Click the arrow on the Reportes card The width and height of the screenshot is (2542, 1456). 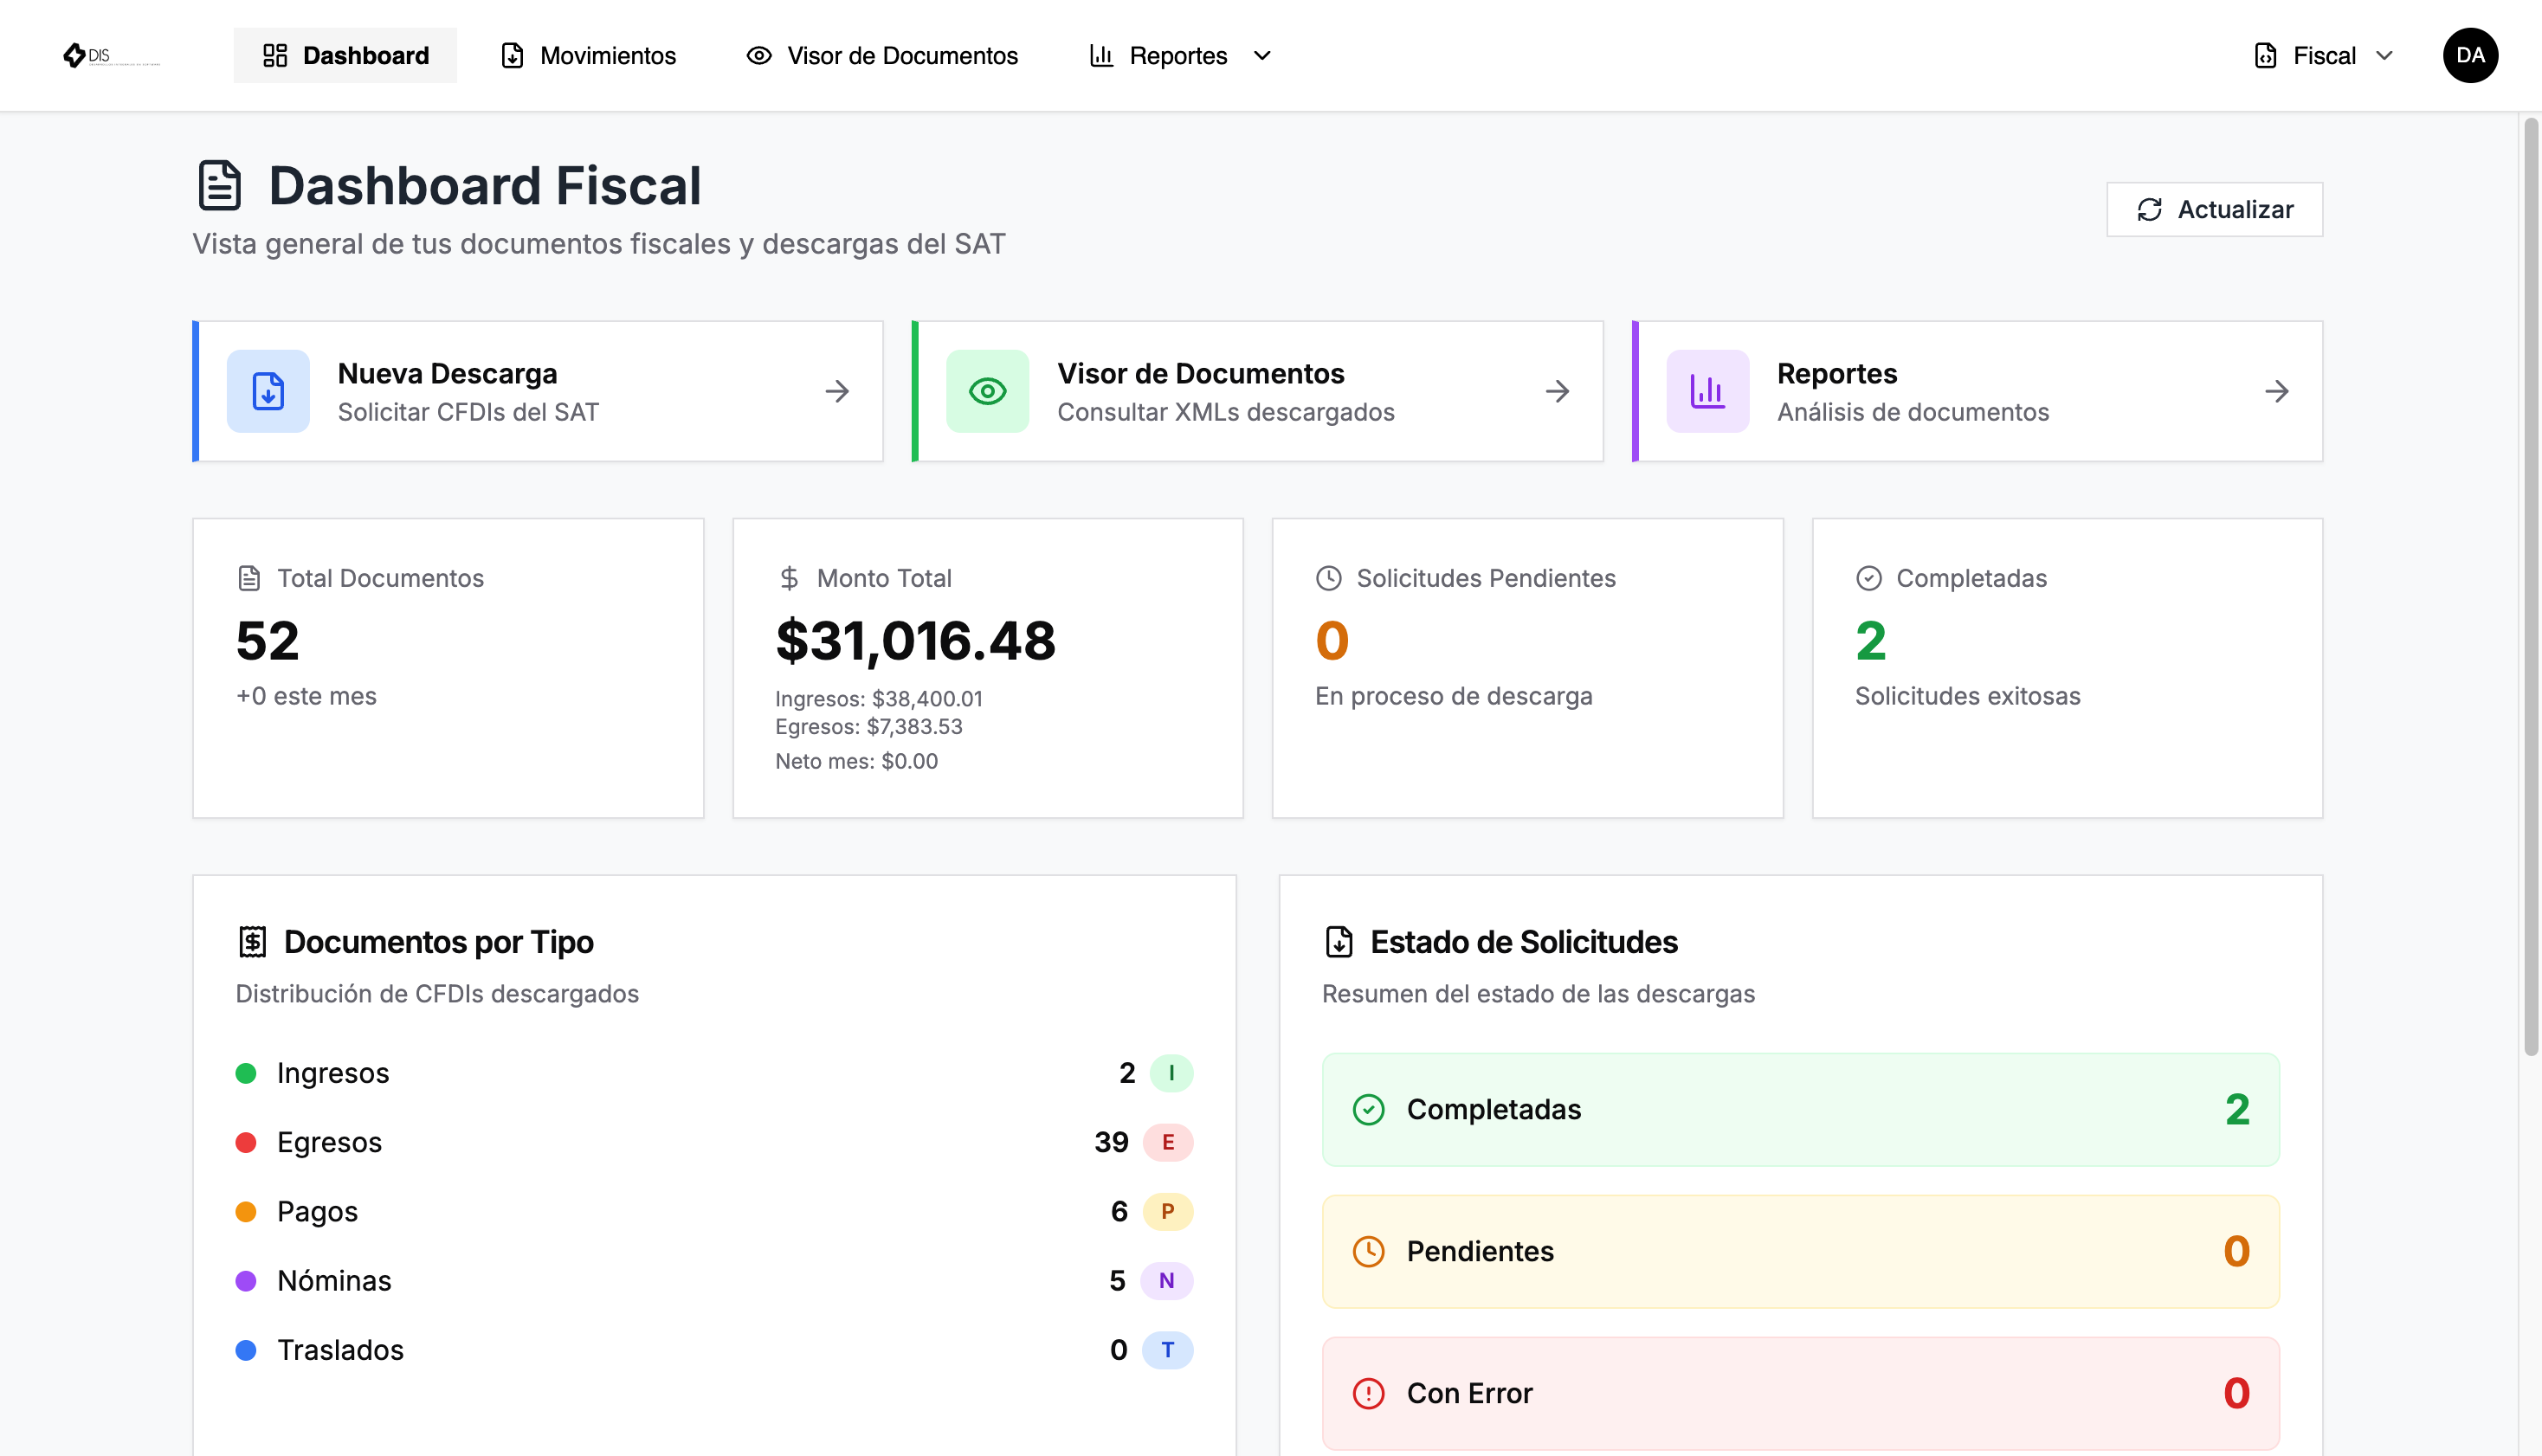coord(2278,391)
